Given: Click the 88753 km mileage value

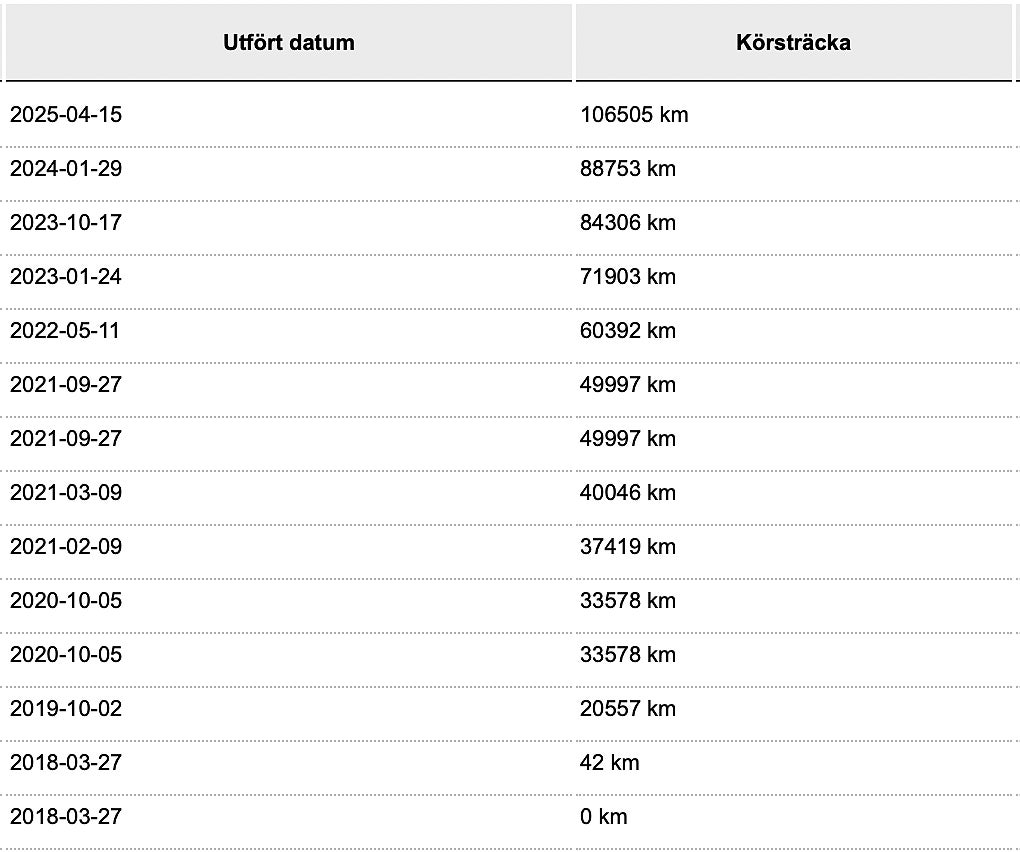Looking at the screenshot, I should point(628,169).
